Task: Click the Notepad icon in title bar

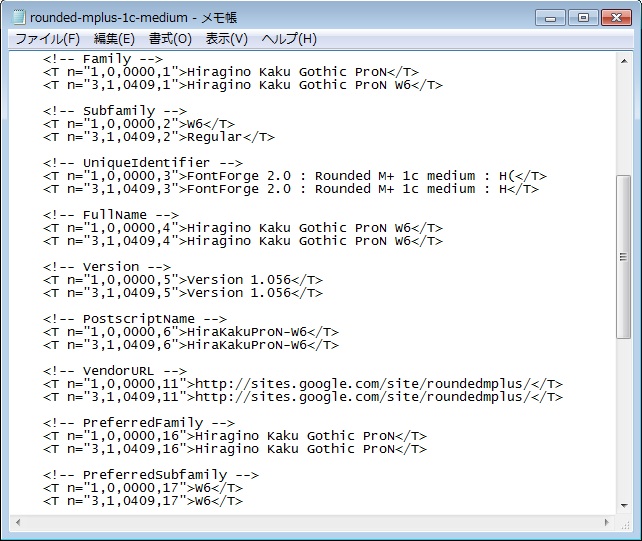Action: click(x=19, y=17)
